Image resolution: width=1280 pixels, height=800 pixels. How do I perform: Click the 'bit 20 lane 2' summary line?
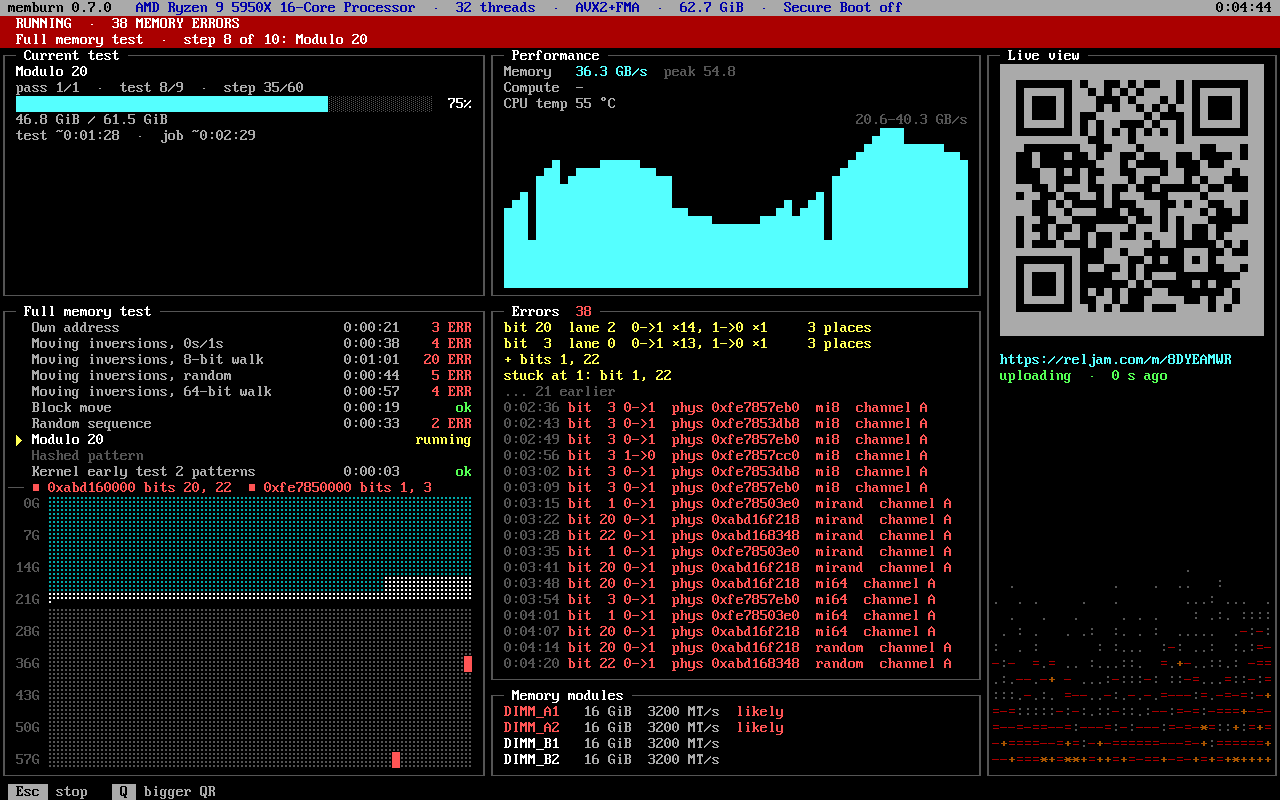pos(688,328)
